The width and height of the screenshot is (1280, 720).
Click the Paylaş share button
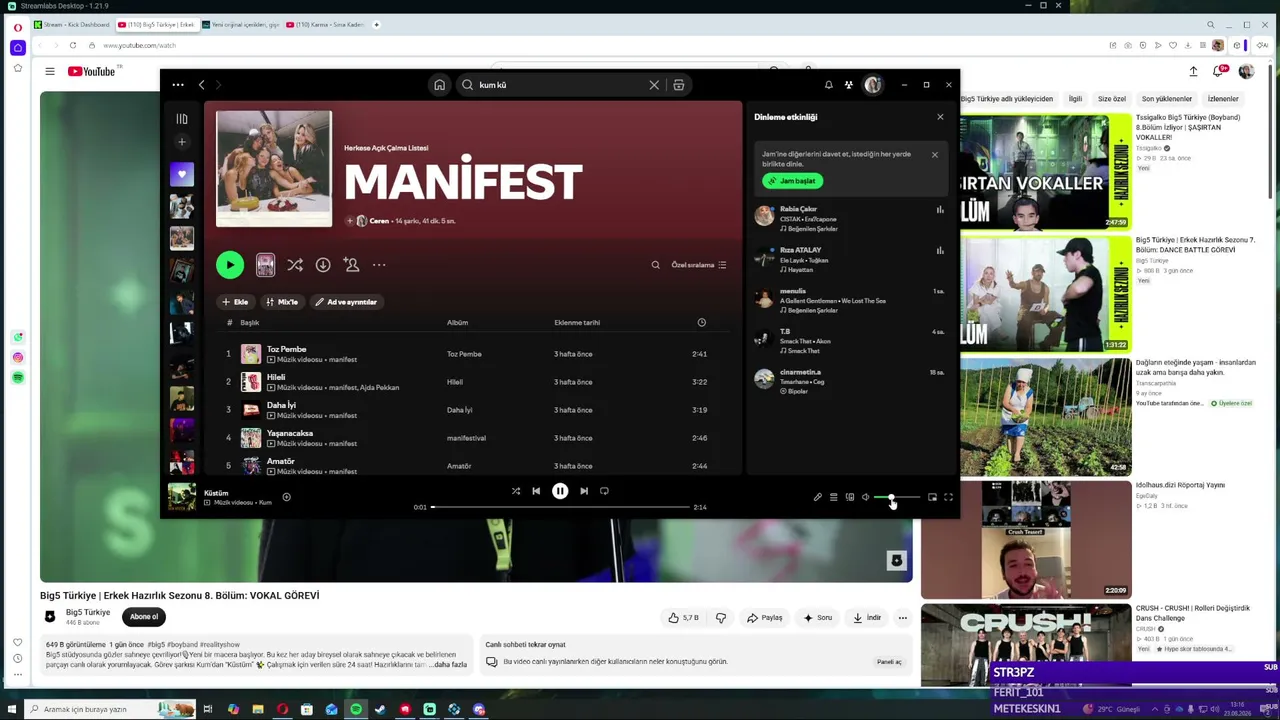coord(765,618)
